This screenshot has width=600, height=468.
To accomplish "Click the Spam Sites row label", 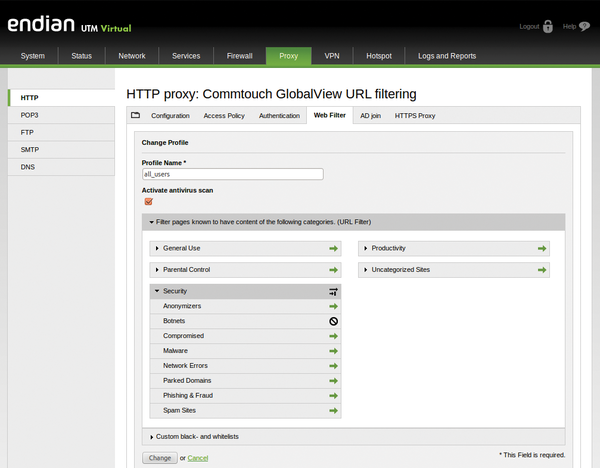I will 179,411.
